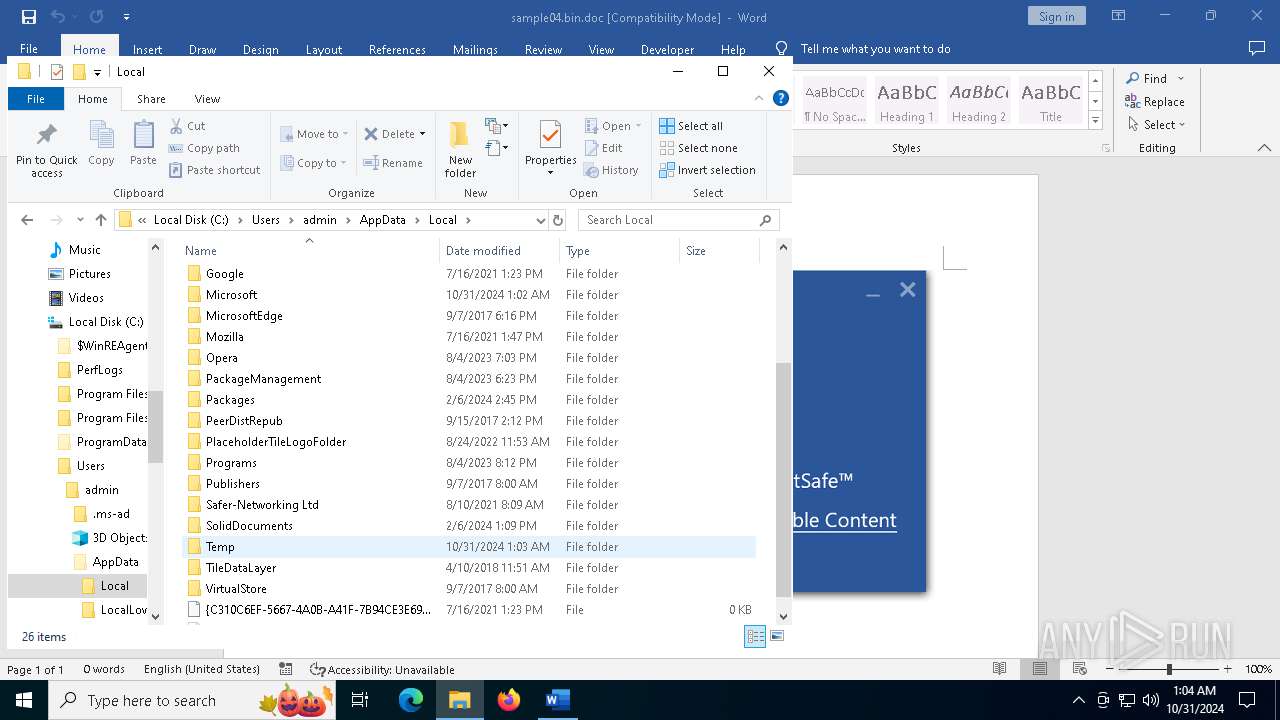The width and height of the screenshot is (1280, 720).
Task: Click Rename in Organize group
Action: (393, 163)
